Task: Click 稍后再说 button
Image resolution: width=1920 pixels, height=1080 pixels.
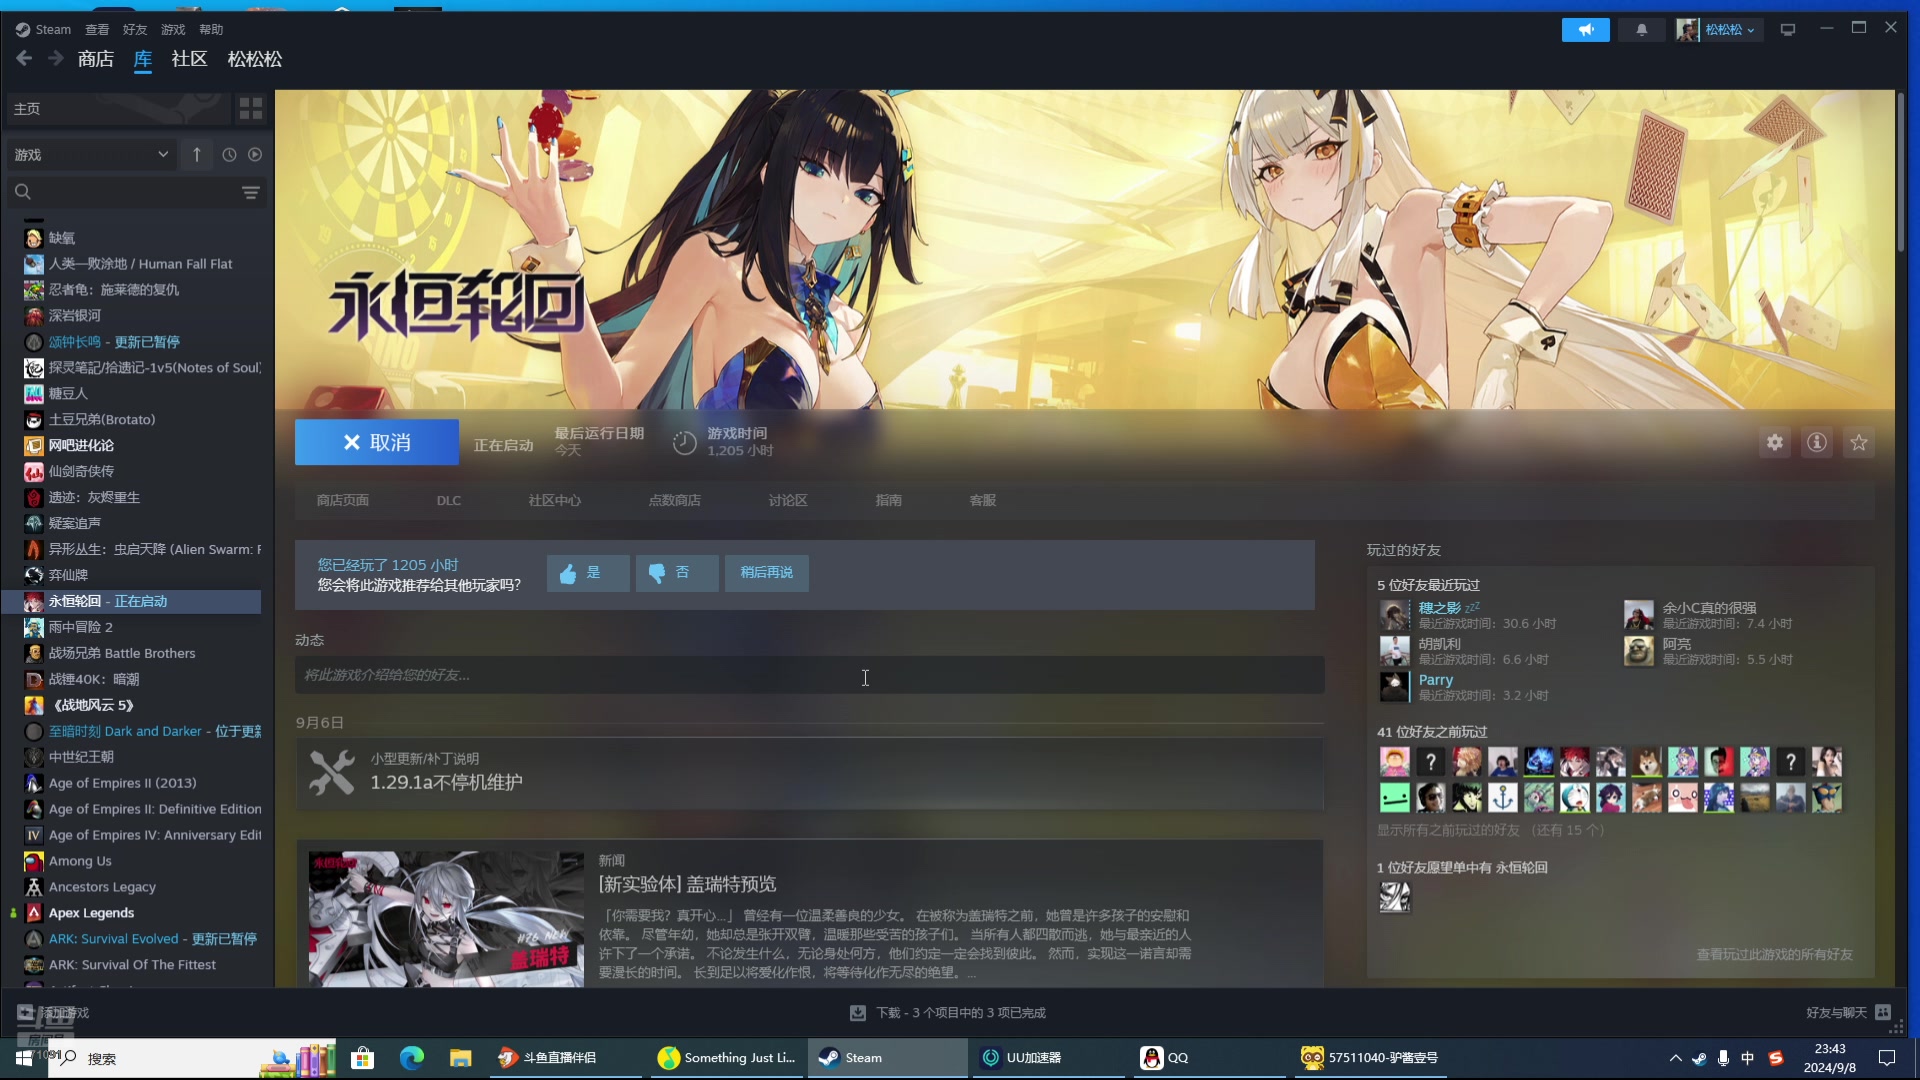Action: coord(766,573)
